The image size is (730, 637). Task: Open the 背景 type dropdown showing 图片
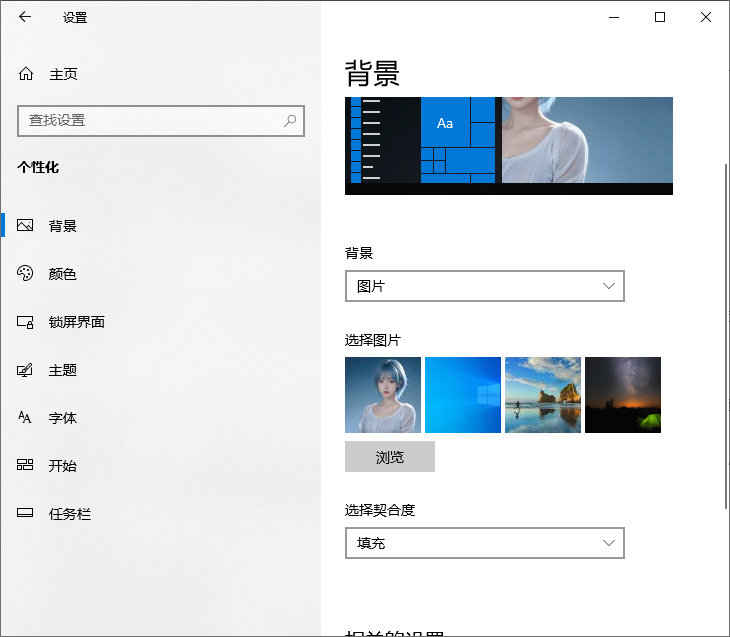485,286
